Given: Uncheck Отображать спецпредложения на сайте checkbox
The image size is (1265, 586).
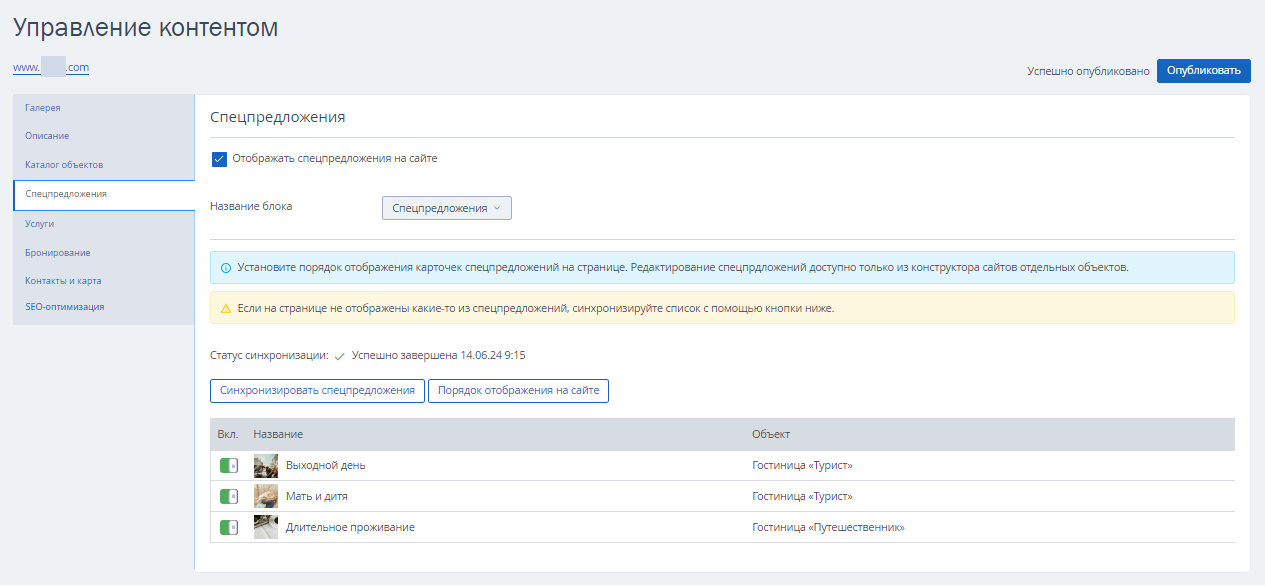Looking at the screenshot, I should click(x=220, y=158).
